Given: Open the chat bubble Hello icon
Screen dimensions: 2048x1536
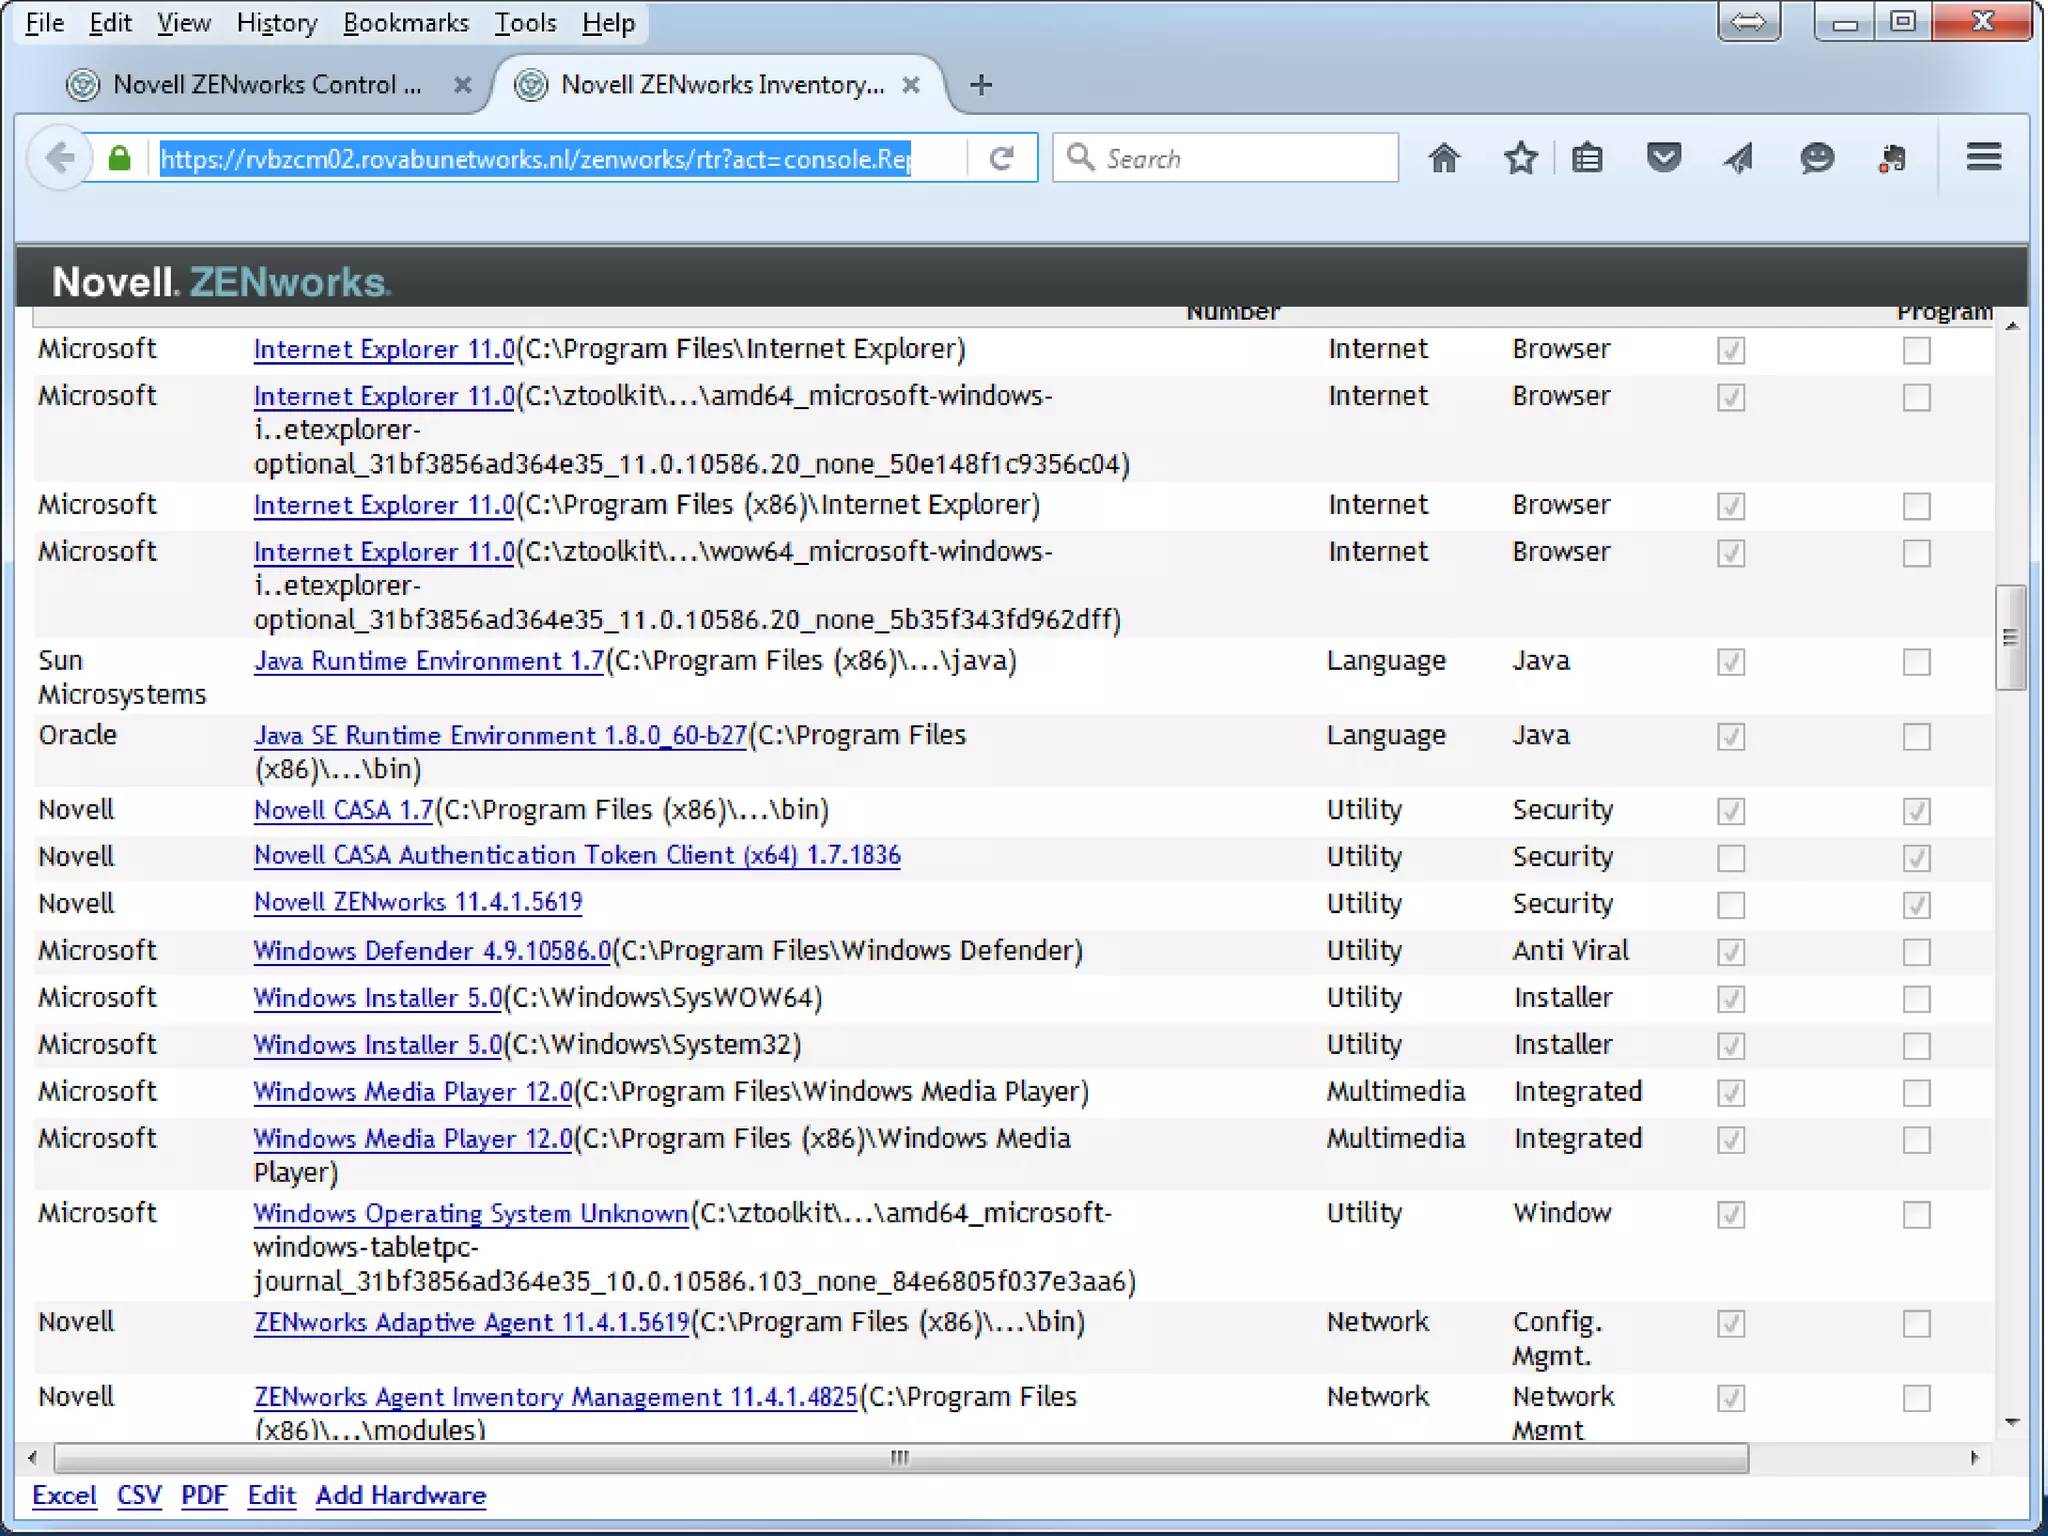Looking at the screenshot, I should tap(1816, 157).
